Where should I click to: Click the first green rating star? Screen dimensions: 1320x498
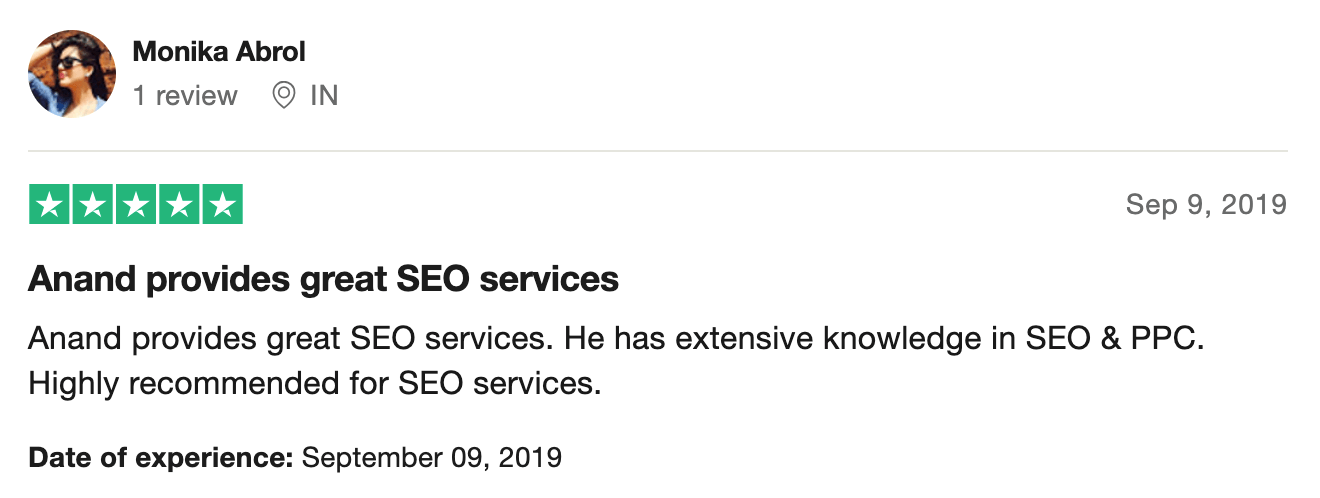pos(49,205)
